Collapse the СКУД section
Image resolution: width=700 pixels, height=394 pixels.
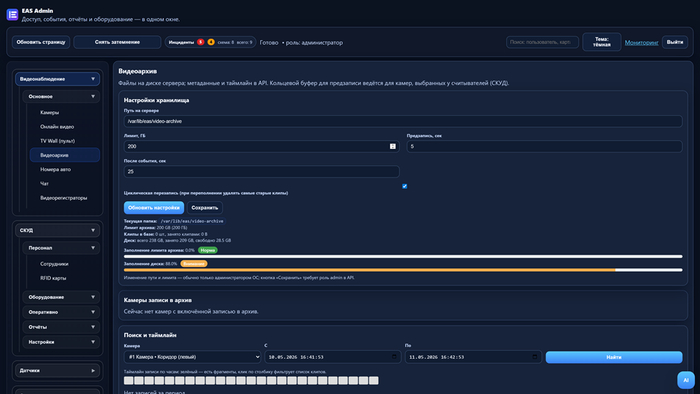[x=58, y=230]
